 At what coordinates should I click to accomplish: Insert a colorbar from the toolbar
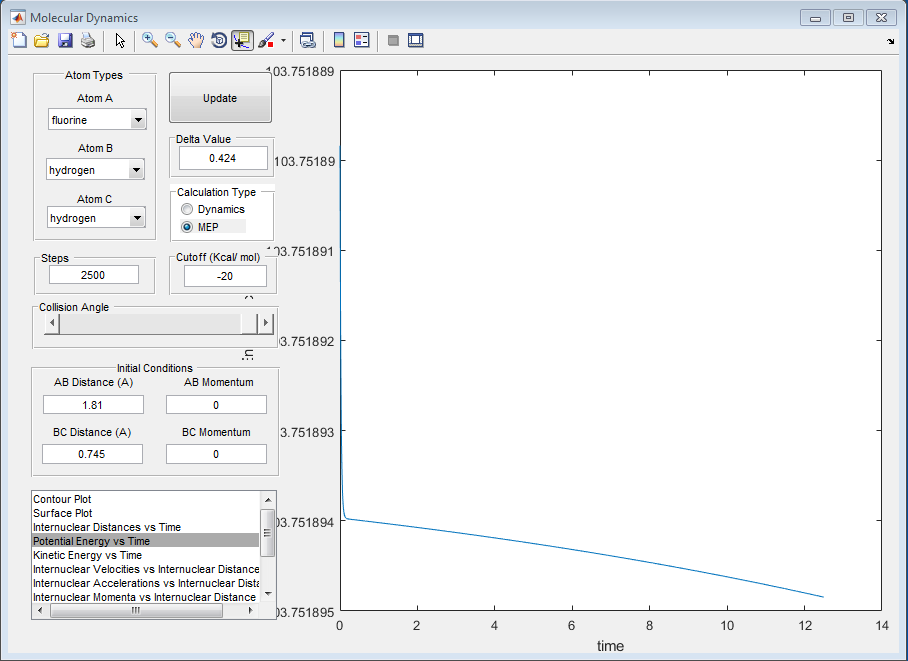(339, 40)
